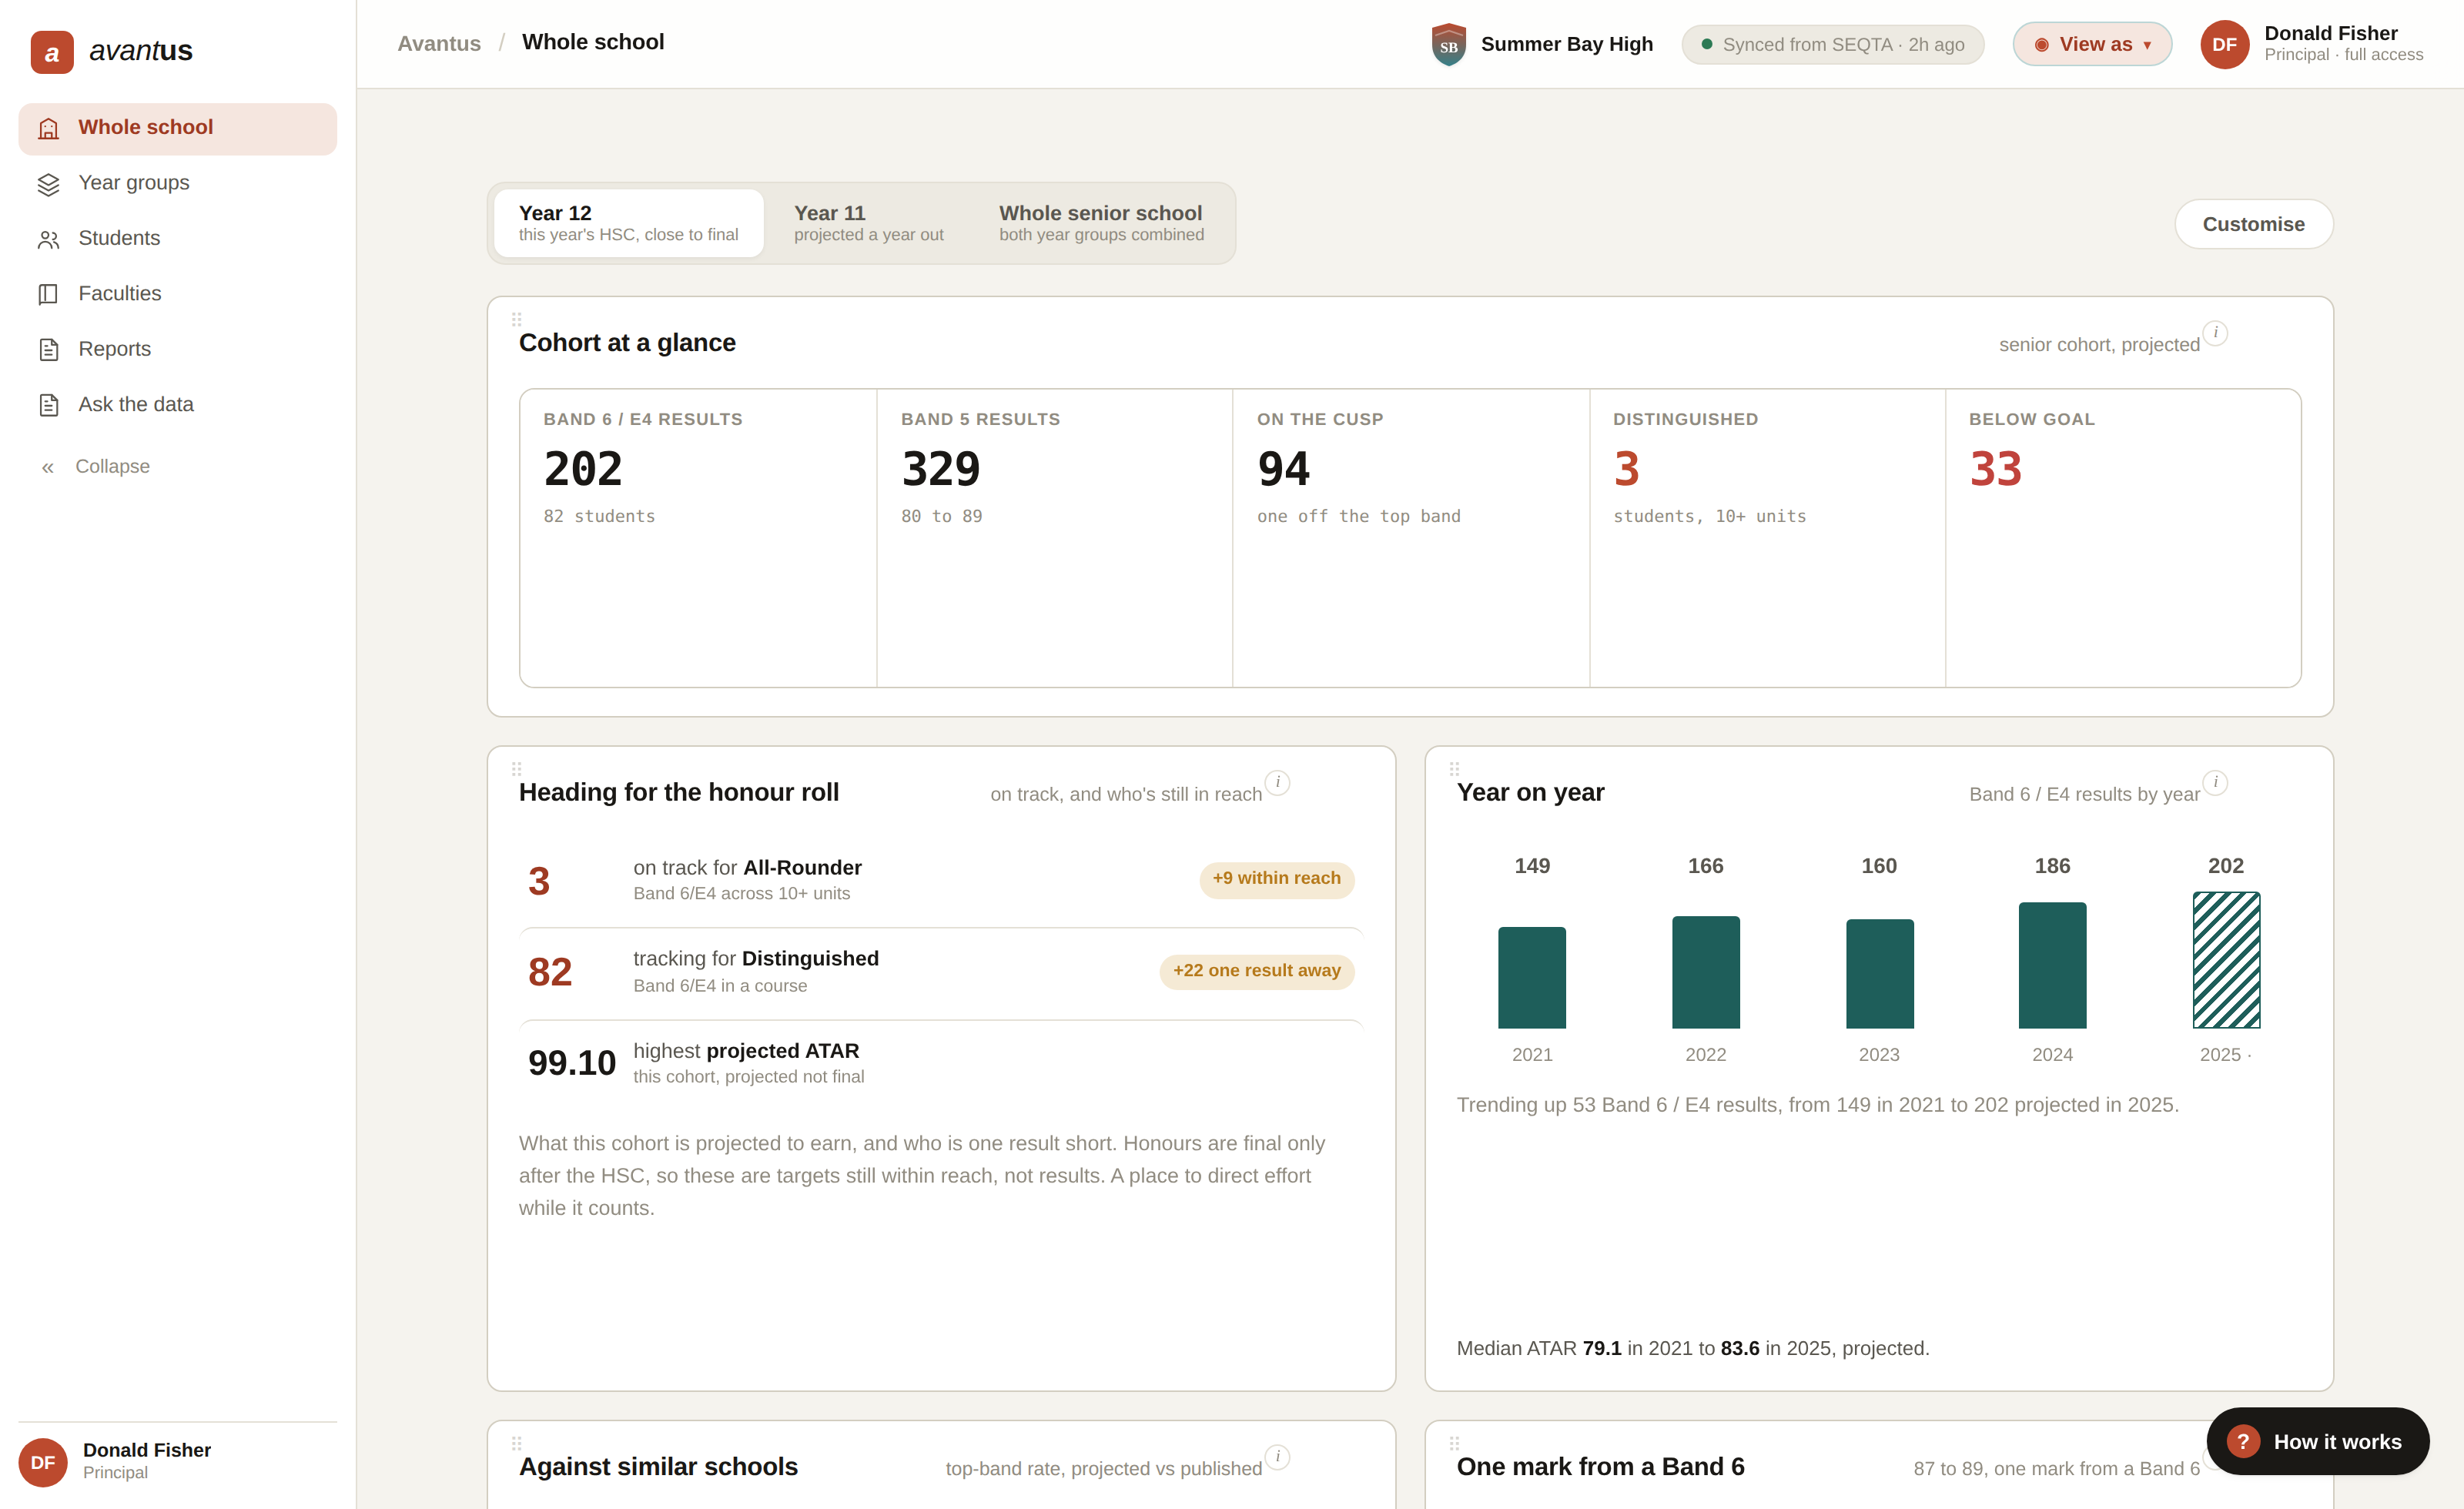
Task: Click the Students people icon
Action: click(48, 239)
